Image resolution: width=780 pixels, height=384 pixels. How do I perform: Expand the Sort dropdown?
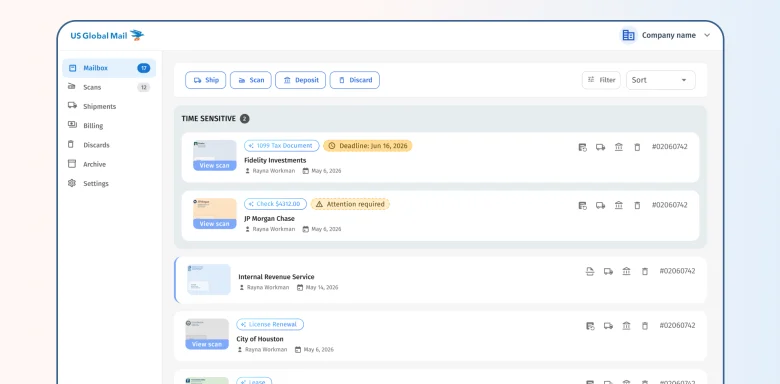tap(661, 80)
